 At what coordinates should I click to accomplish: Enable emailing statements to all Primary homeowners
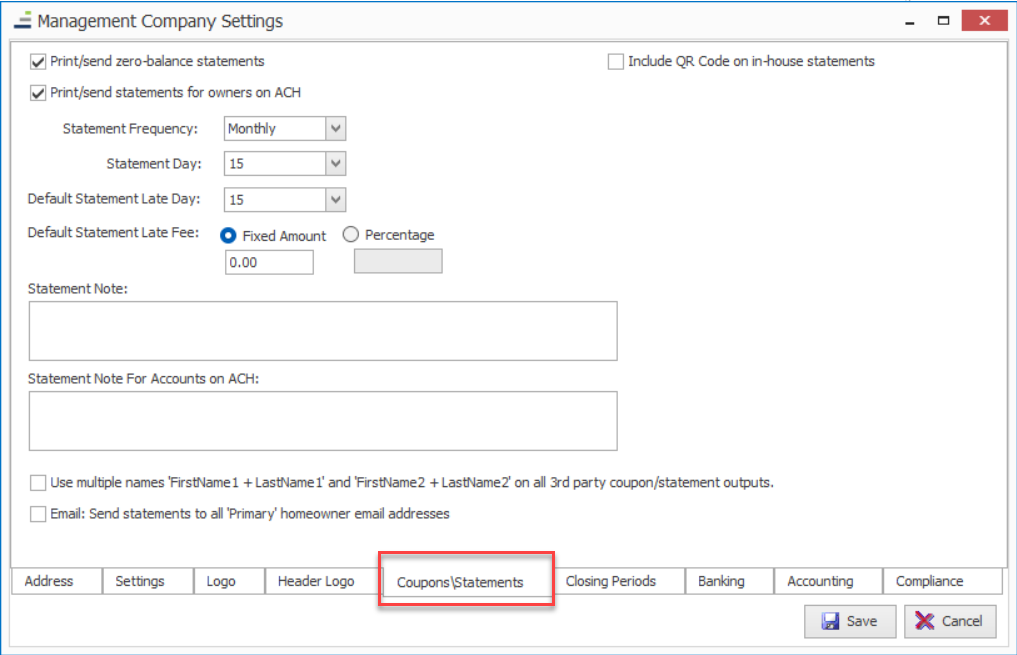(39, 514)
